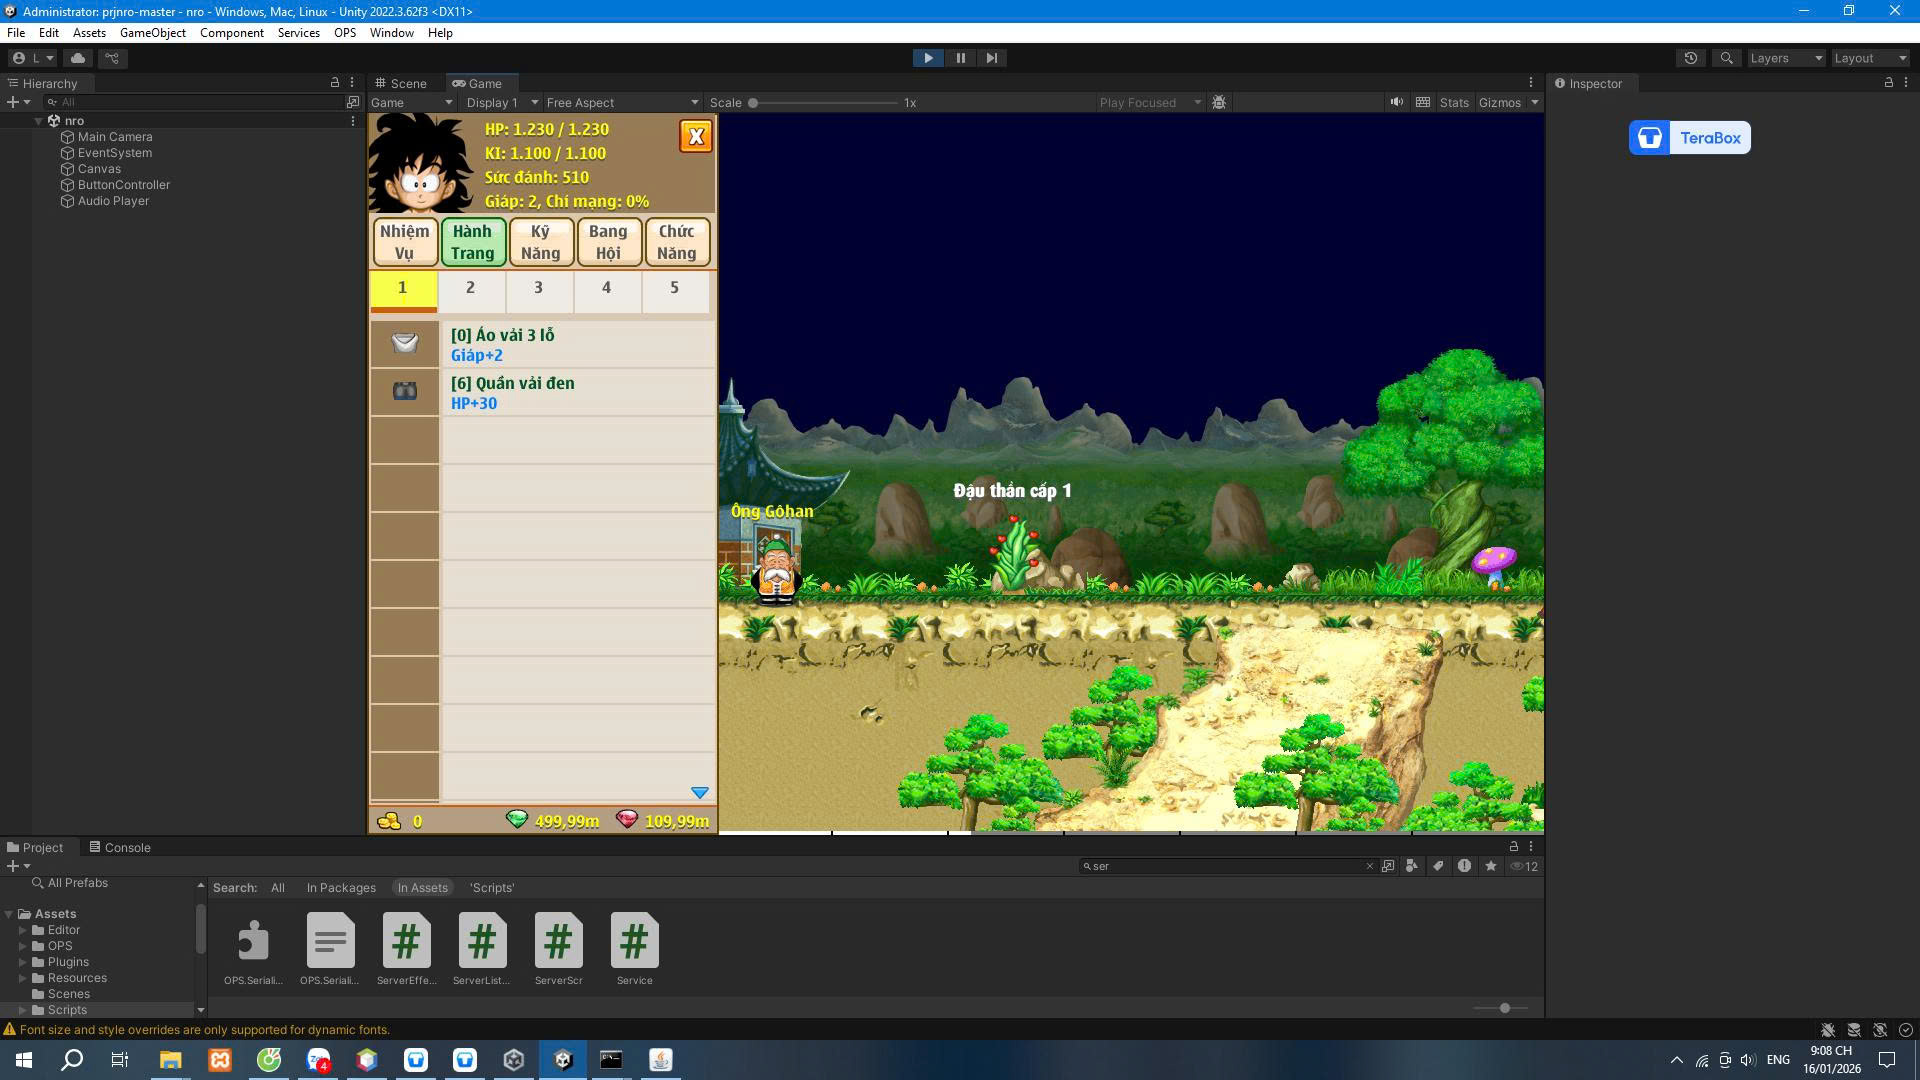Screen dimensions: 1920x1080
Task: Expand the Plugins folder in Assets
Action: point(23,962)
